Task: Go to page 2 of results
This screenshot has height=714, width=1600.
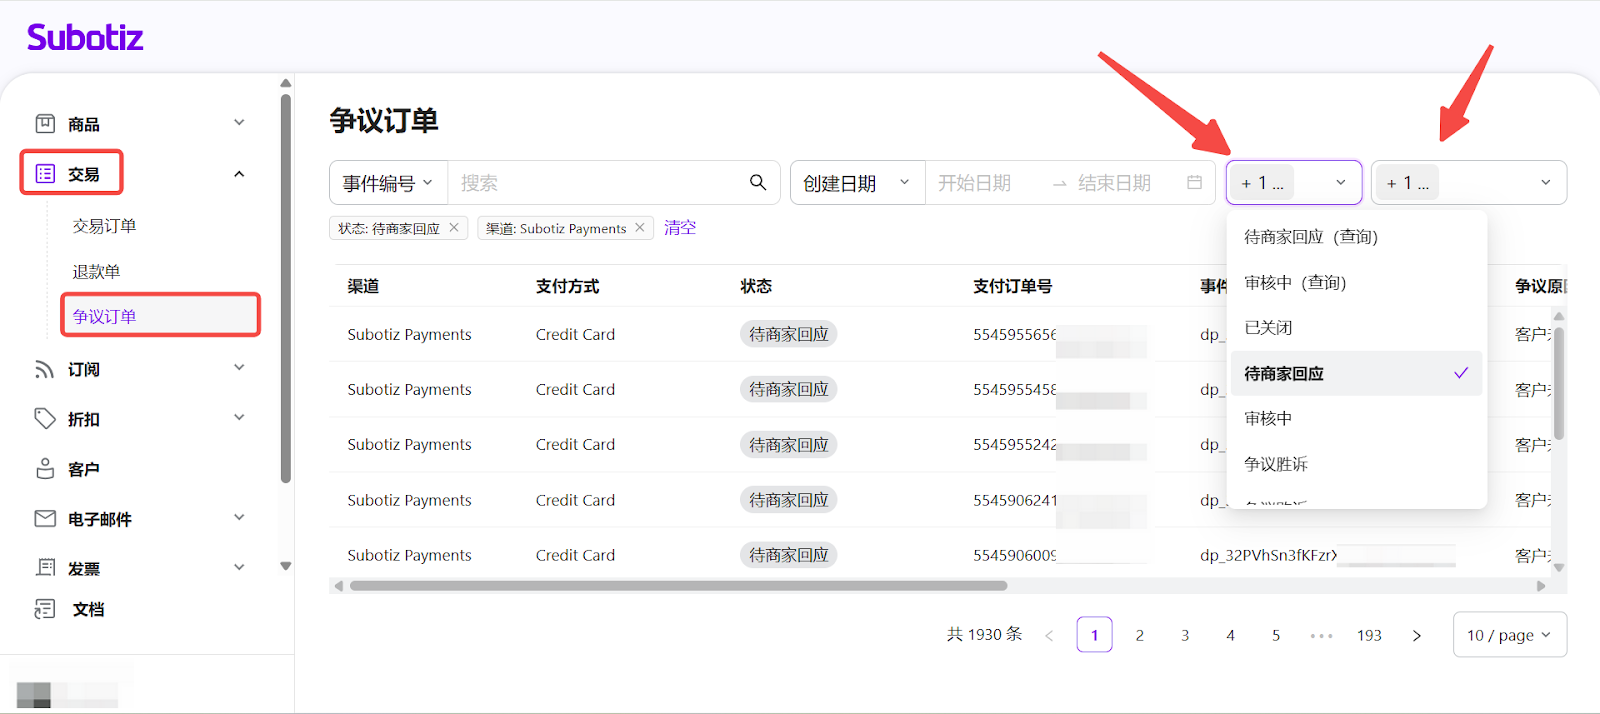Action: click(x=1139, y=635)
